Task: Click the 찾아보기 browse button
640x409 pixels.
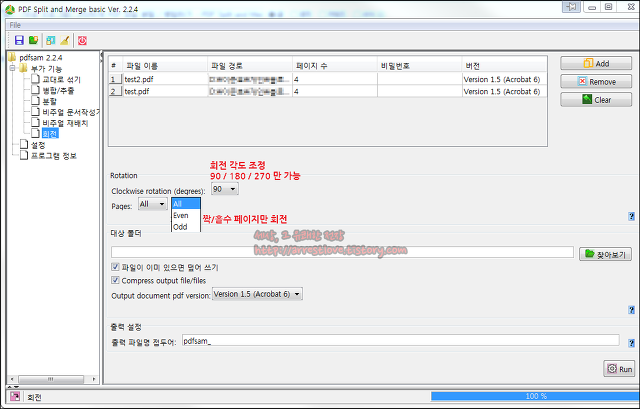Action: tap(605, 254)
